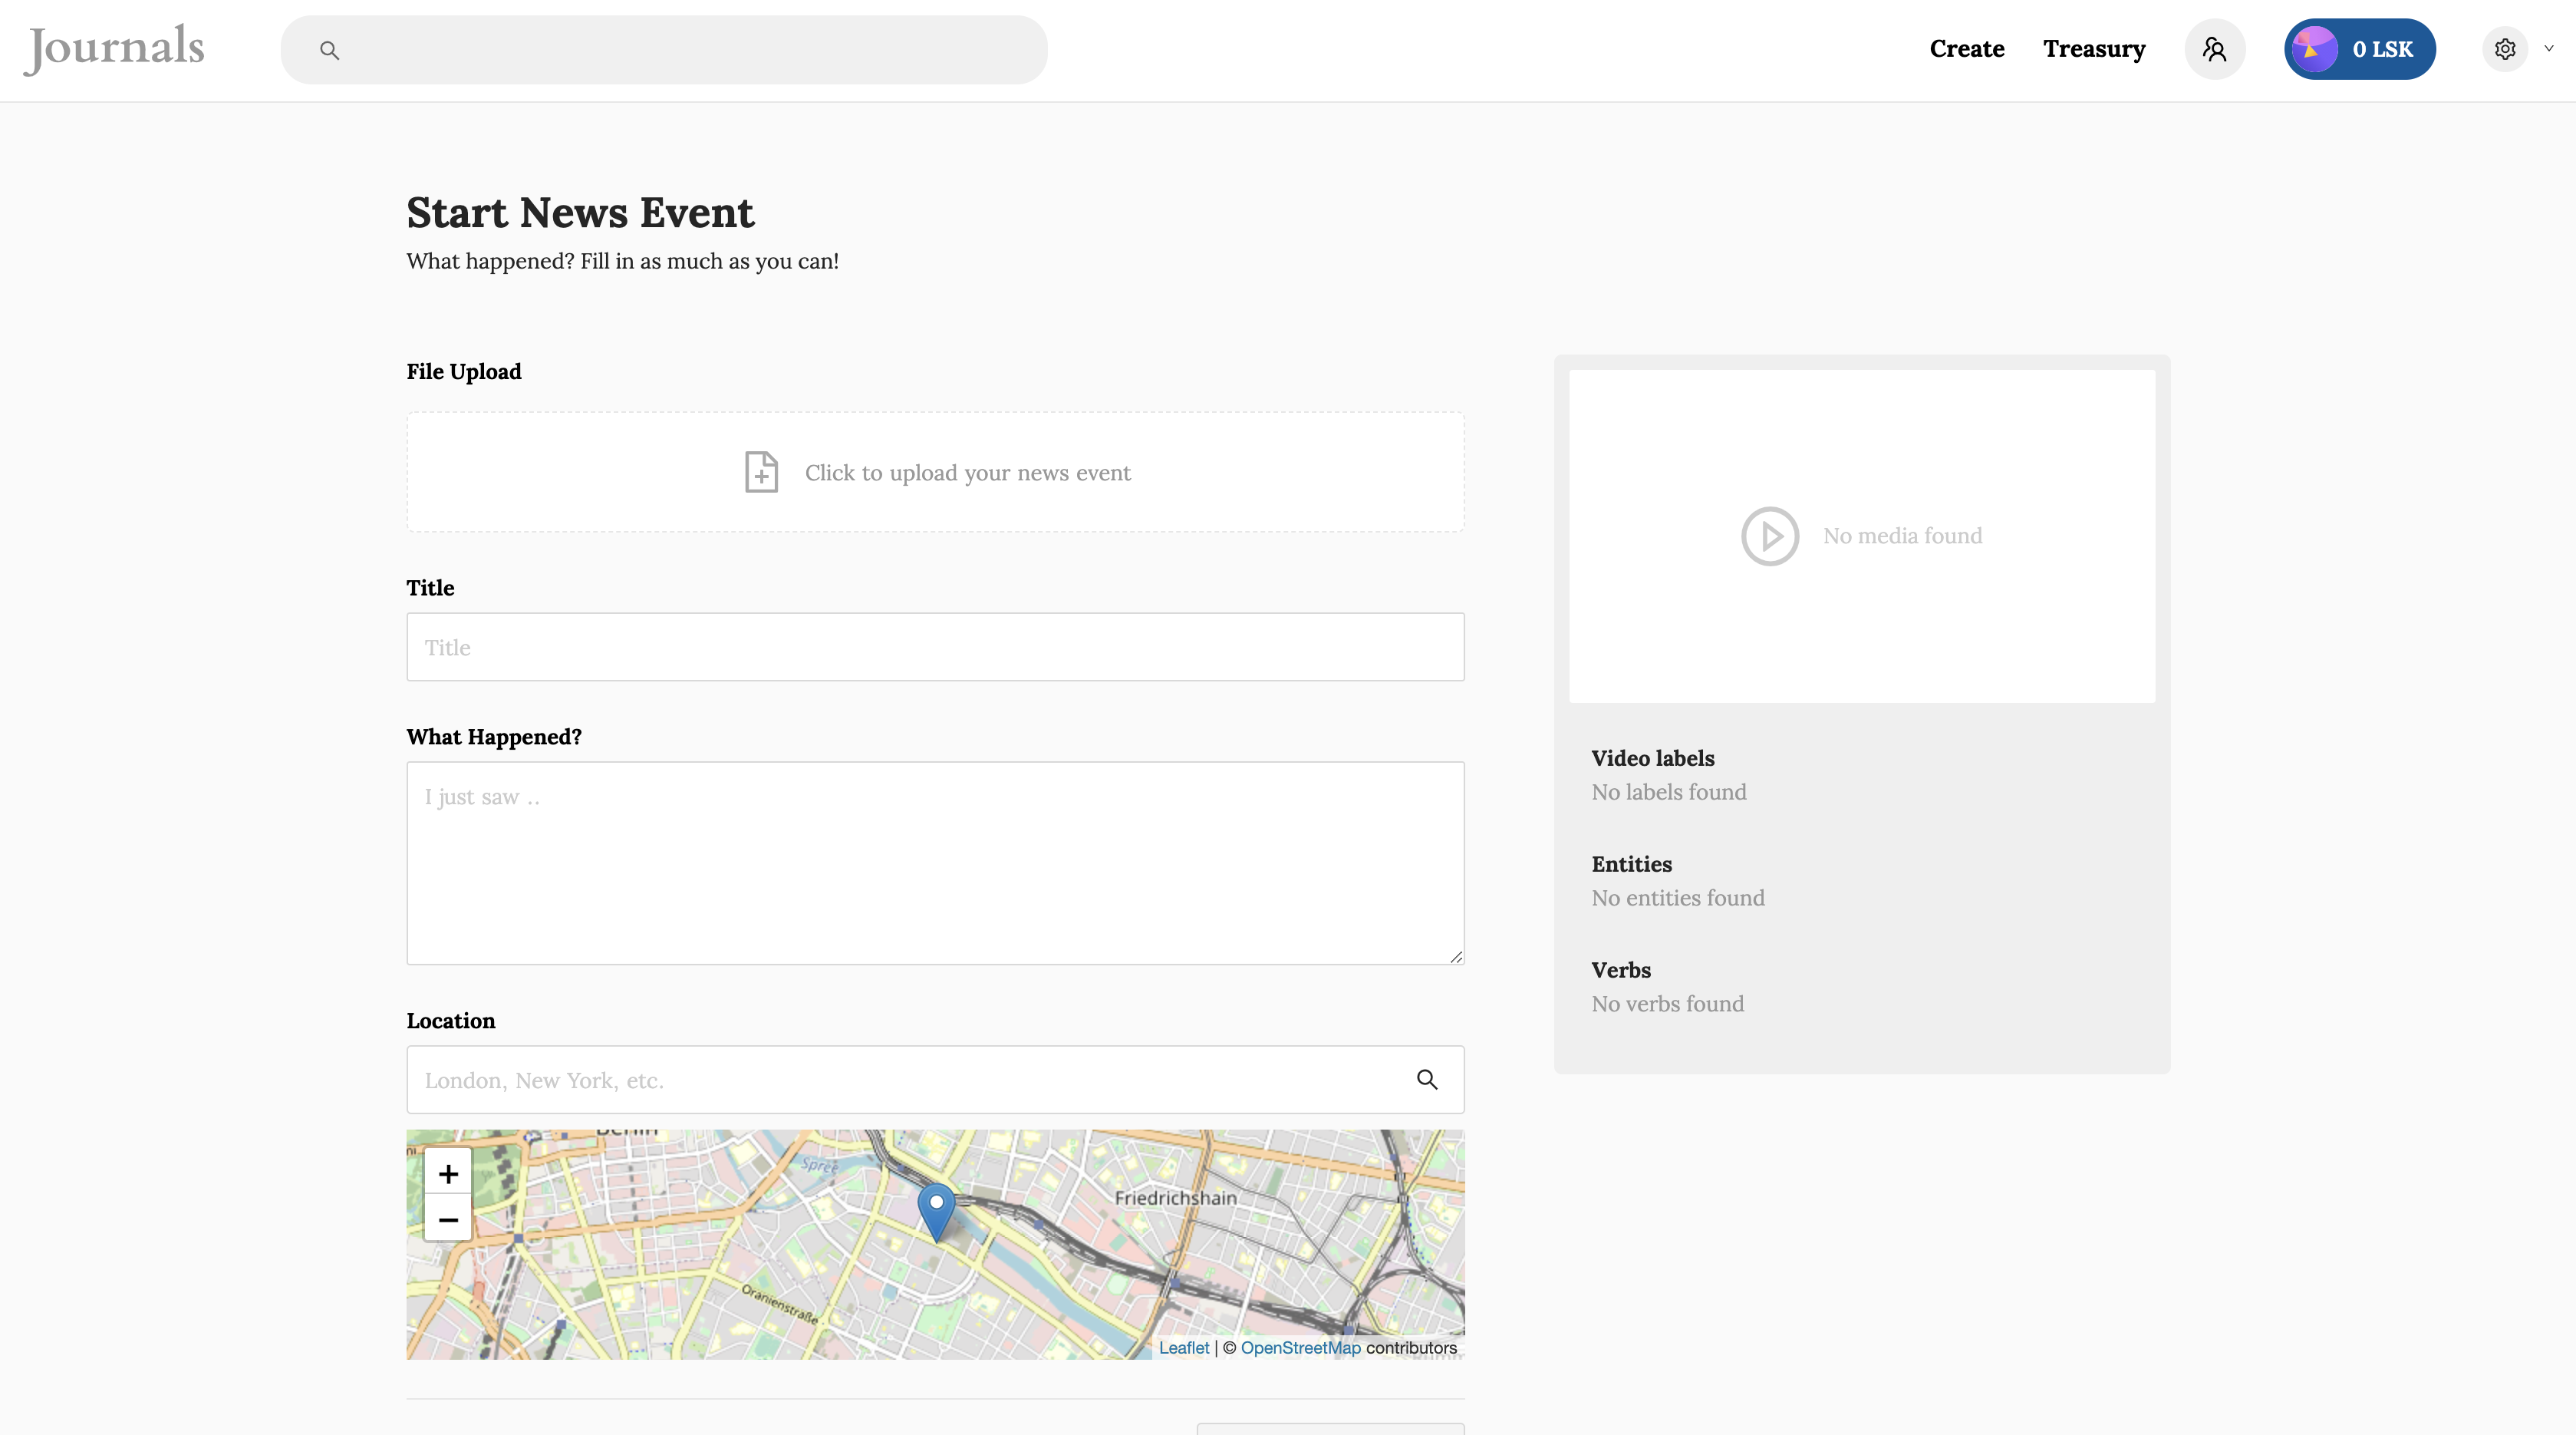Image resolution: width=2576 pixels, height=1435 pixels.
Task: Open the OpenStreetMap attribution link
Action: click(1300, 1347)
